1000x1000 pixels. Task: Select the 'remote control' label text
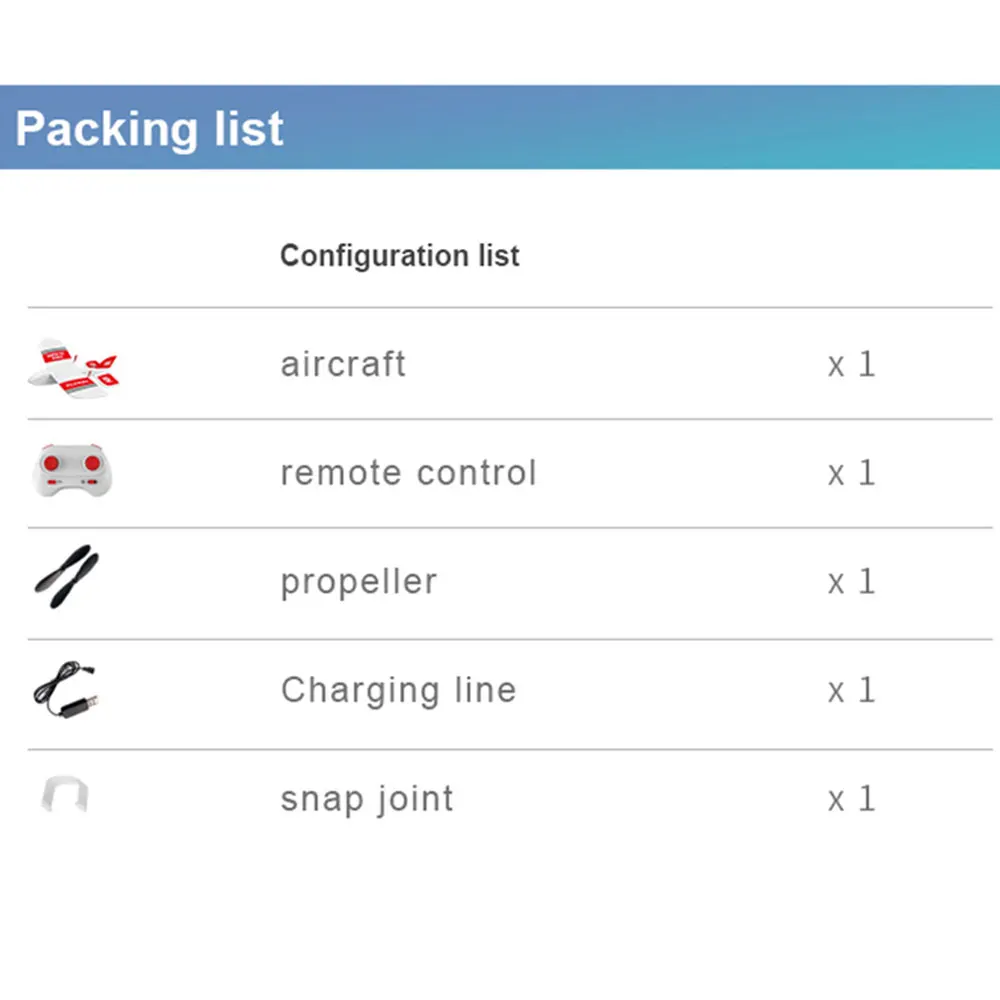click(x=409, y=473)
